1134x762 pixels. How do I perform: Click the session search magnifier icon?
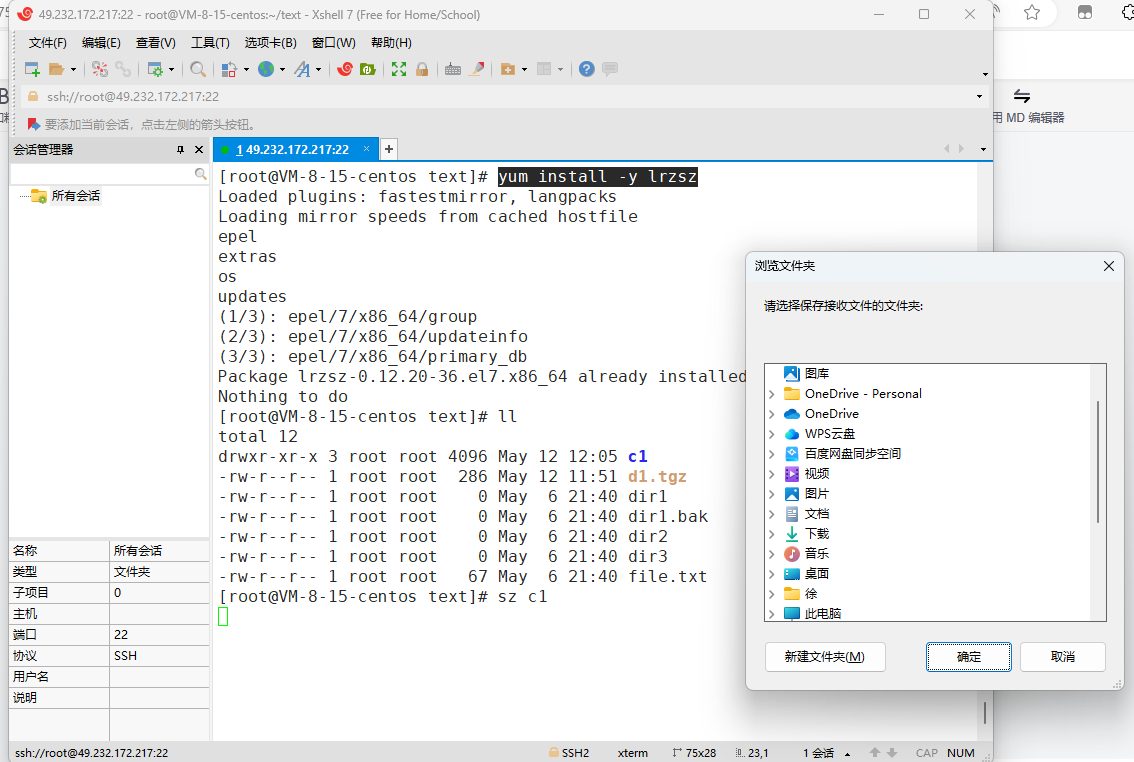pos(200,174)
